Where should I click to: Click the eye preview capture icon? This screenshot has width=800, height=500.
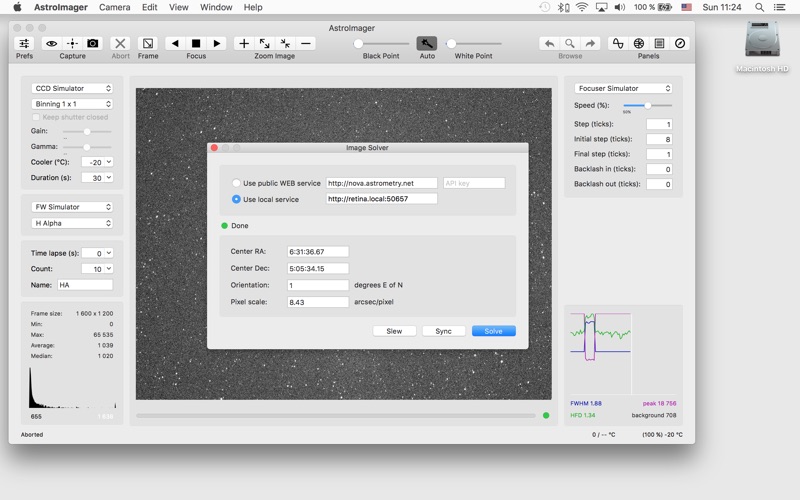[x=52, y=43]
